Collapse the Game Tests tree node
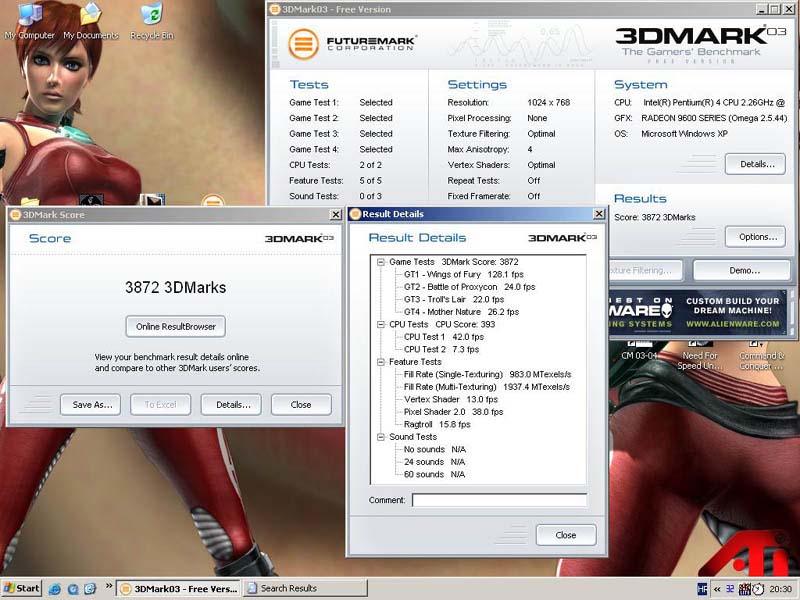Image resolution: width=800 pixels, height=600 pixels. [381, 261]
